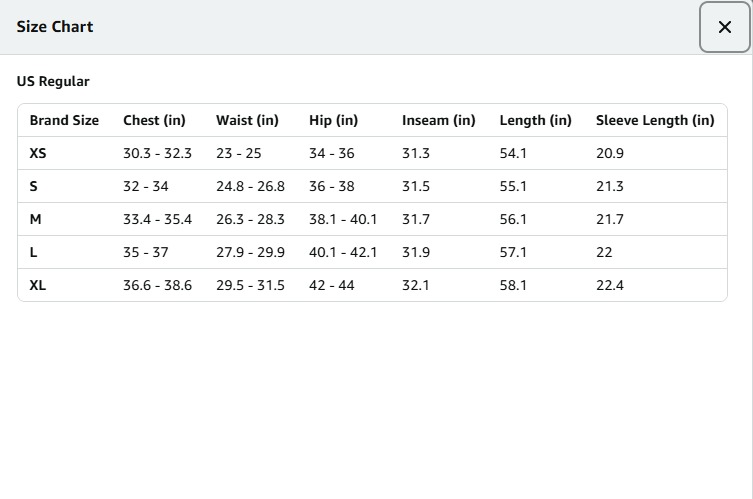753x499 pixels.
Task: Click the chest value 30.3 - 32.3
Action: pyautogui.click(x=157, y=153)
